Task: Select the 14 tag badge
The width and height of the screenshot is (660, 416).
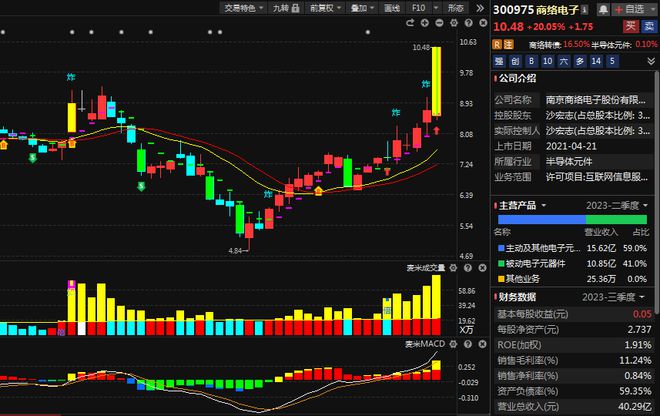Action: tap(596, 61)
